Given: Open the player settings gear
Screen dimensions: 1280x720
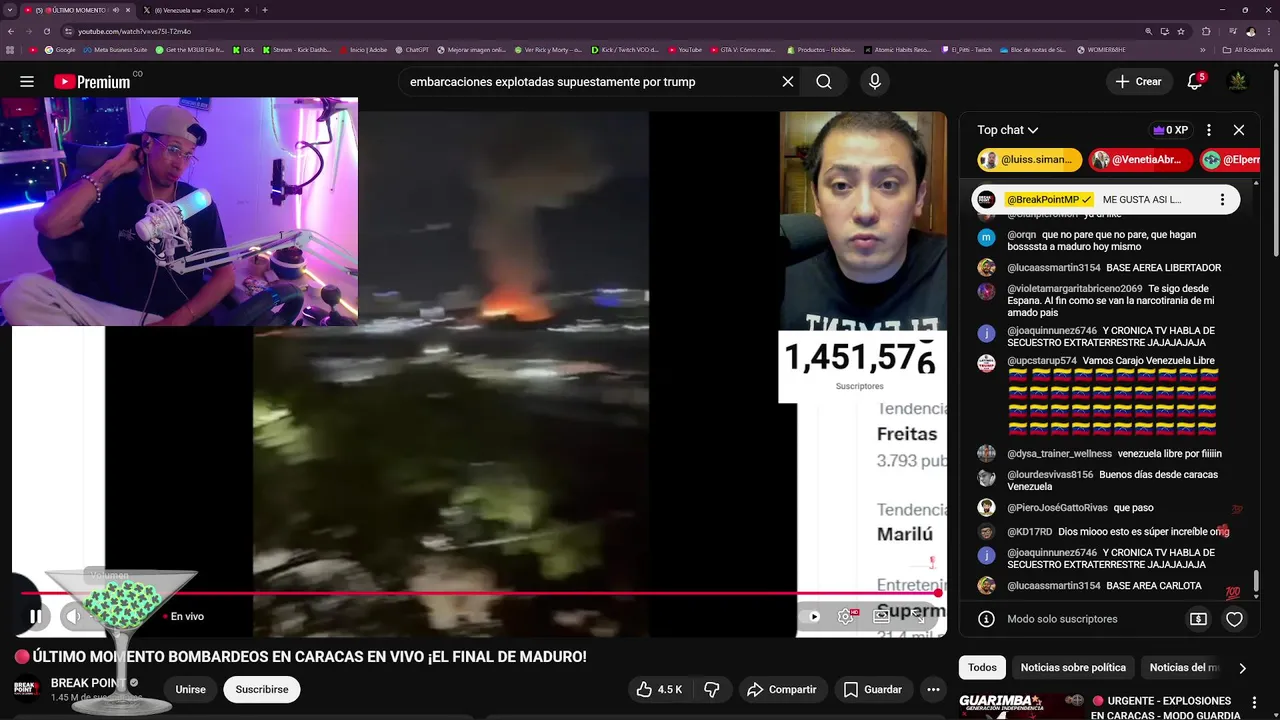Looking at the screenshot, I should pyautogui.click(x=846, y=617).
